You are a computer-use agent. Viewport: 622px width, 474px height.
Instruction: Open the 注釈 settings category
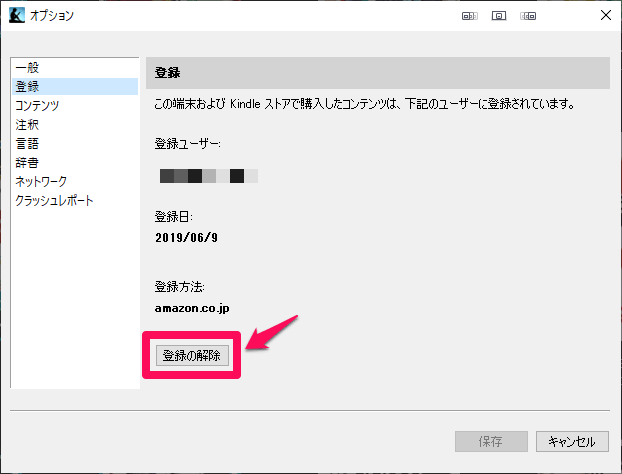click(x=75, y=125)
